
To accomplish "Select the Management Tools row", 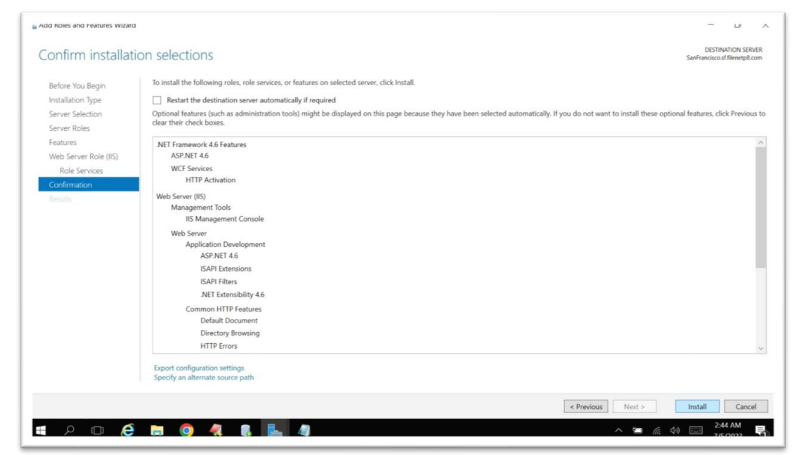I will coord(201,208).
